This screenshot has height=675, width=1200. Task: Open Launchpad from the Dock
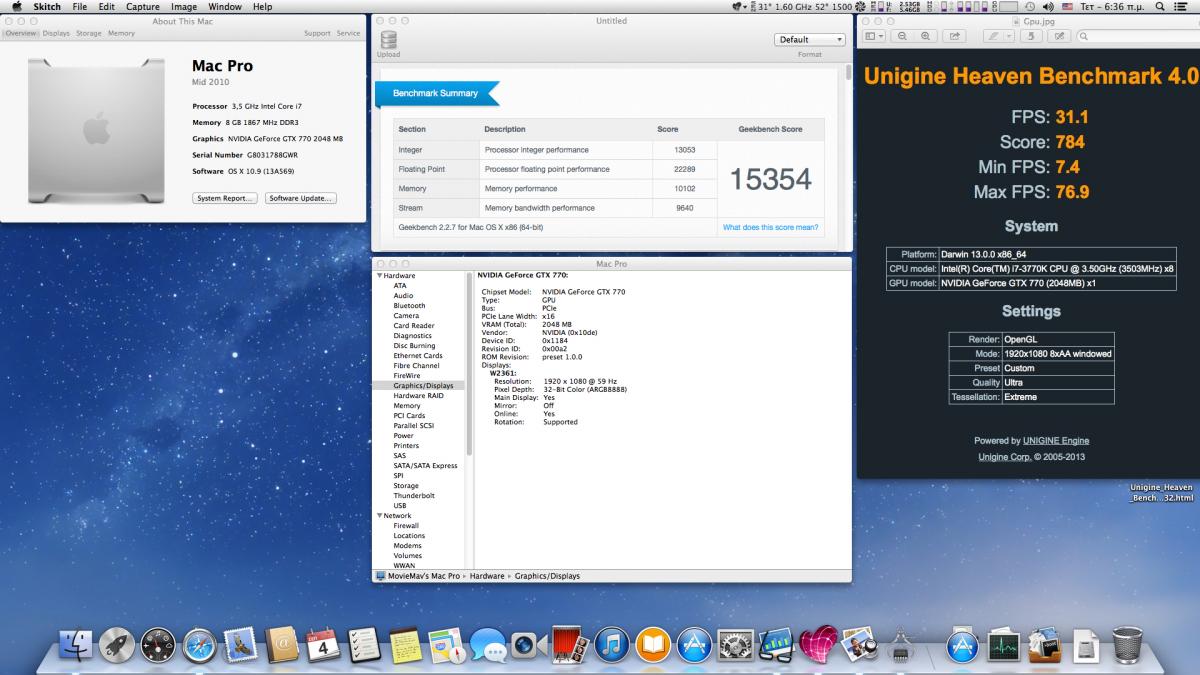click(118, 646)
